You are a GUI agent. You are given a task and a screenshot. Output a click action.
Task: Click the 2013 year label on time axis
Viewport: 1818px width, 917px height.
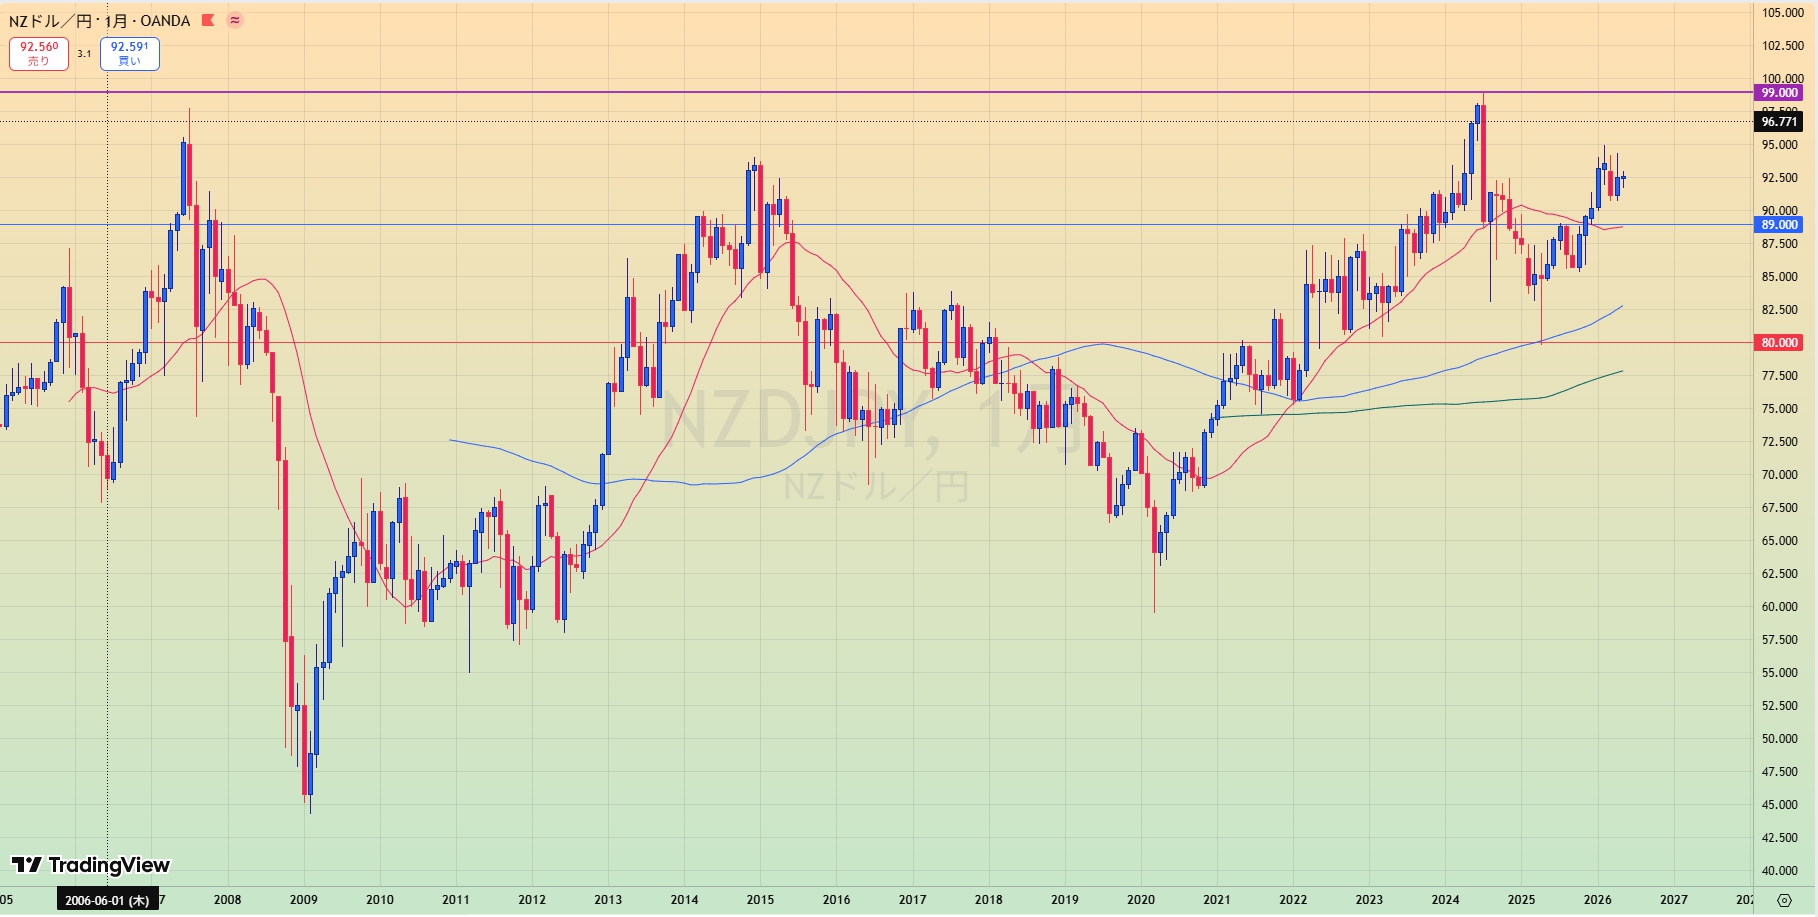pyautogui.click(x=608, y=900)
